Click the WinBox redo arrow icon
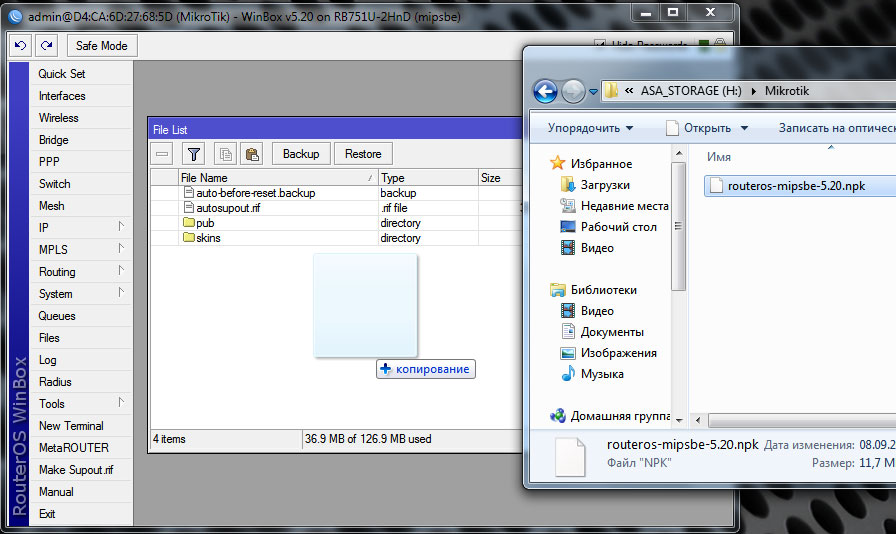The image size is (896, 534). point(46,46)
